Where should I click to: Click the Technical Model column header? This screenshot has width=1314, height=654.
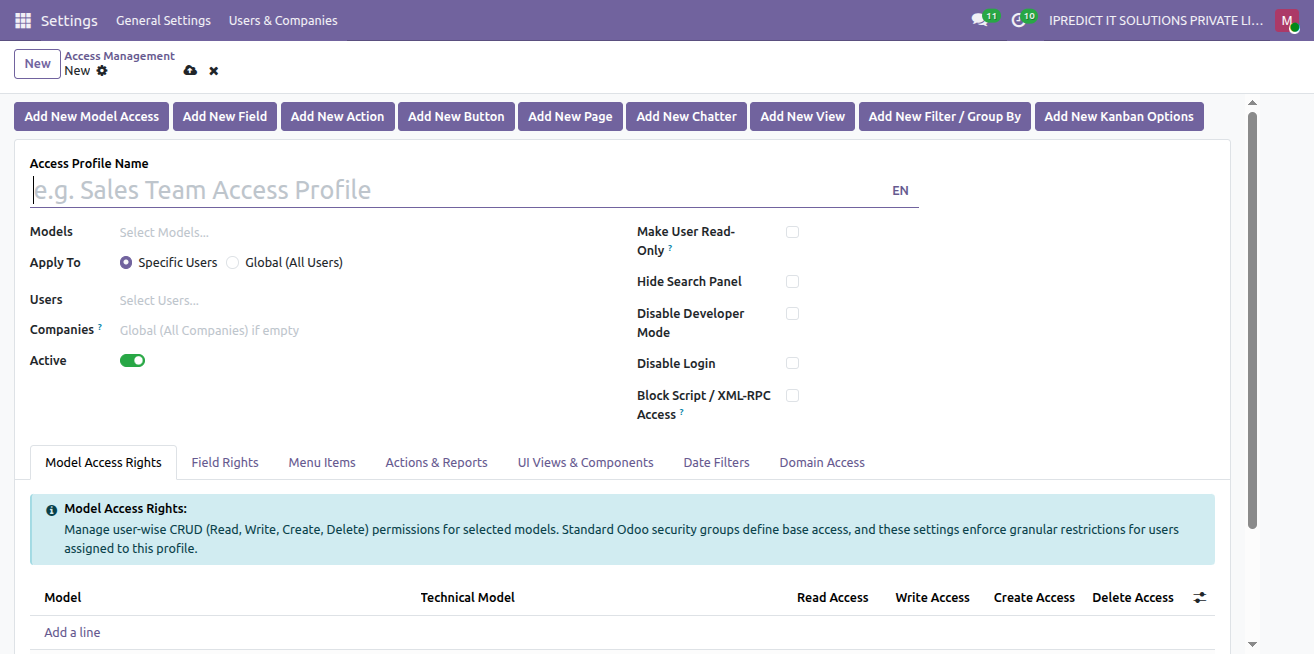coord(467,597)
